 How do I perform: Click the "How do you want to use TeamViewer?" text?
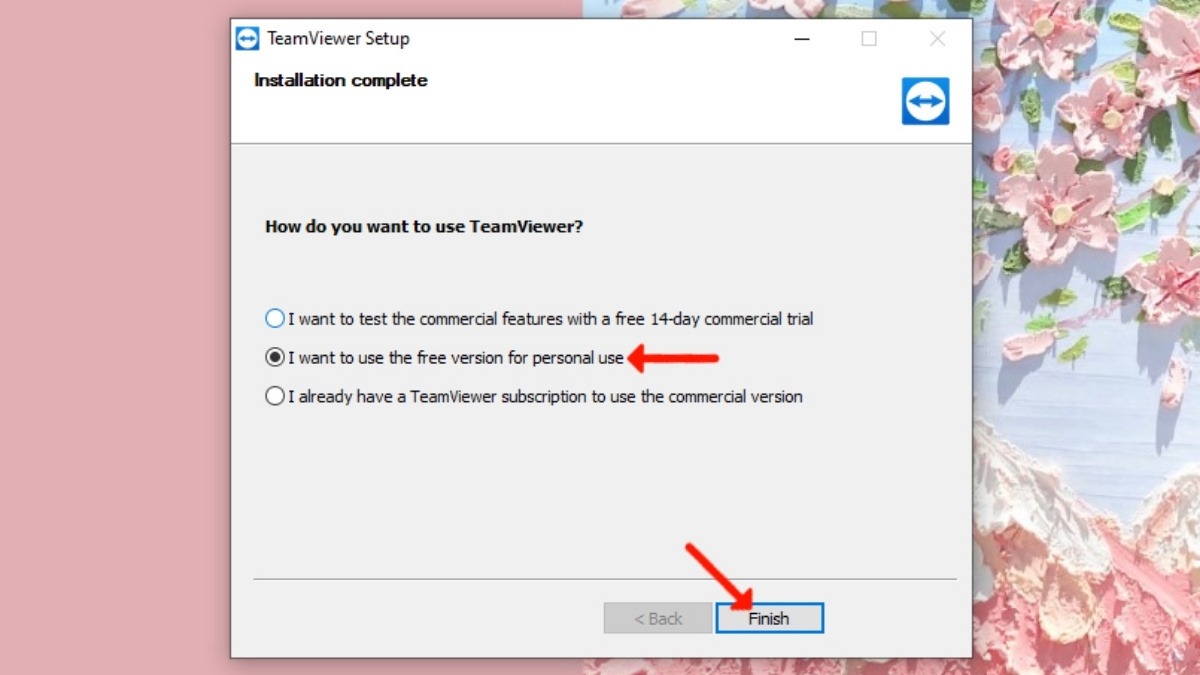(x=424, y=227)
